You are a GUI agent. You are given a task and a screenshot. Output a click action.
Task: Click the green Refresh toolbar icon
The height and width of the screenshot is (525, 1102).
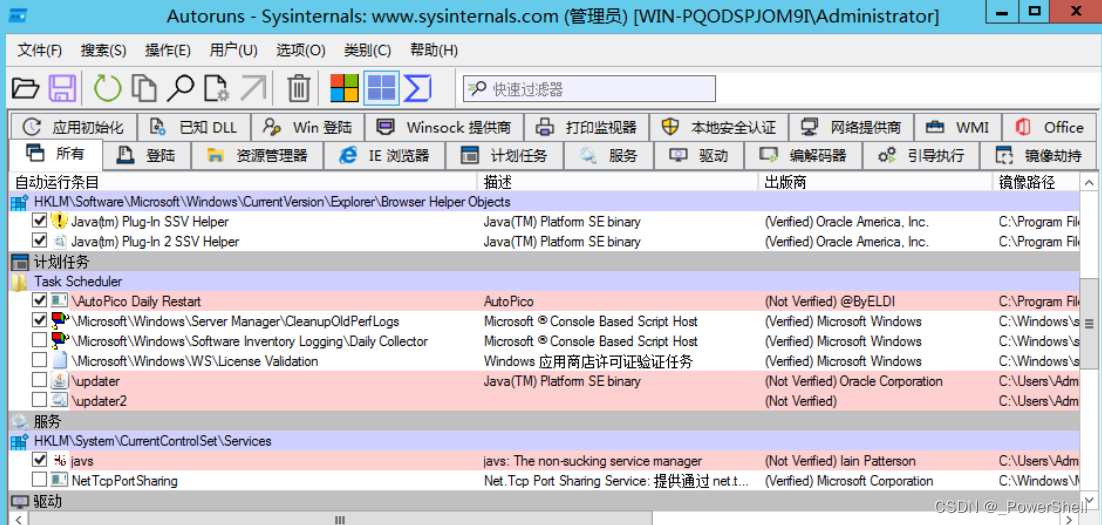point(108,89)
